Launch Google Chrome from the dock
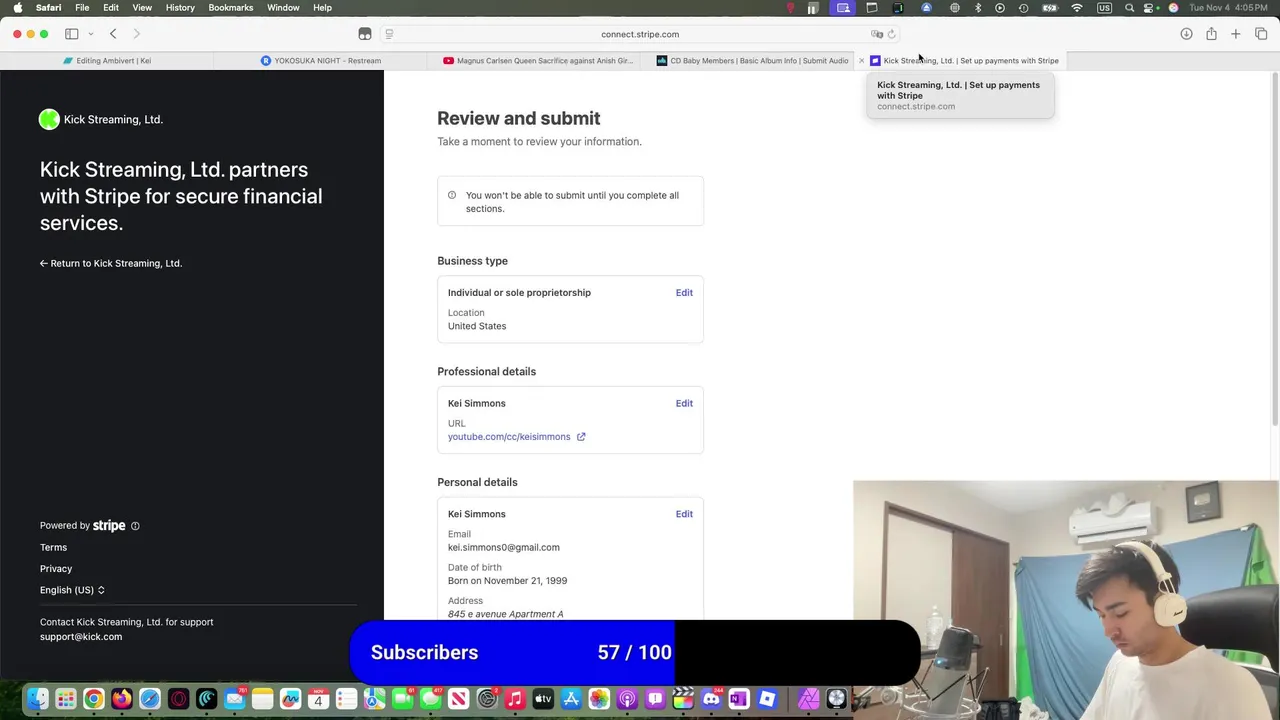This screenshot has width=1280, height=720. coord(93,699)
